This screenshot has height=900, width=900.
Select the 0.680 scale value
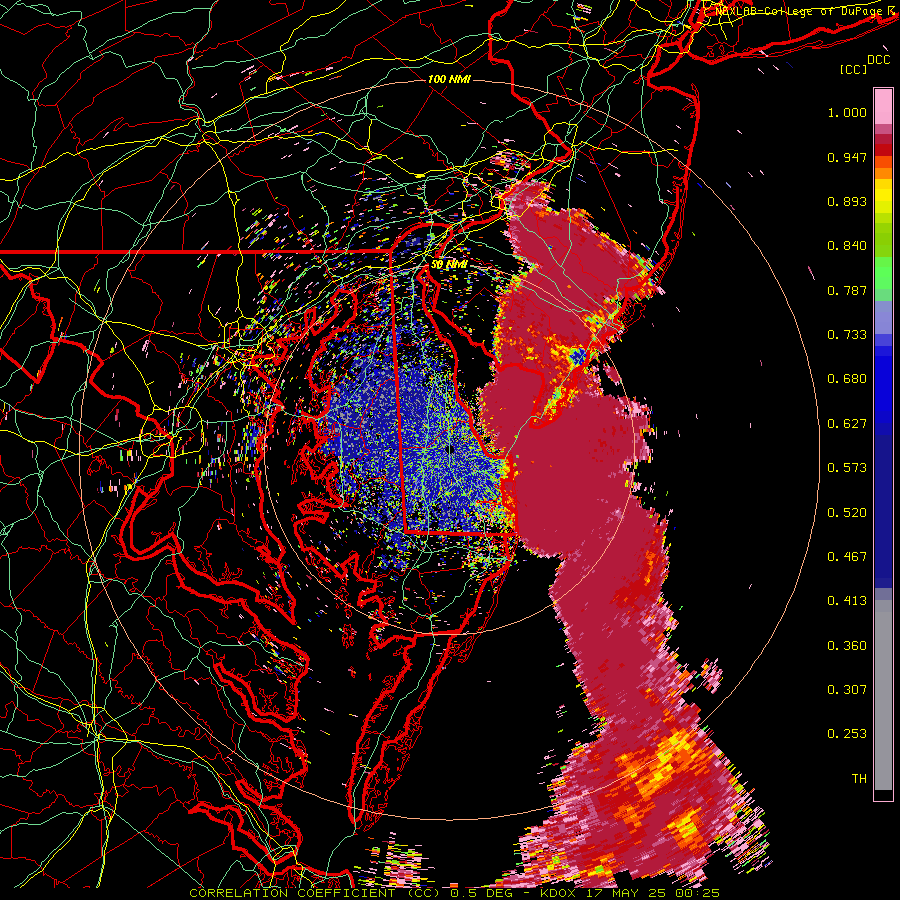pos(847,379)
